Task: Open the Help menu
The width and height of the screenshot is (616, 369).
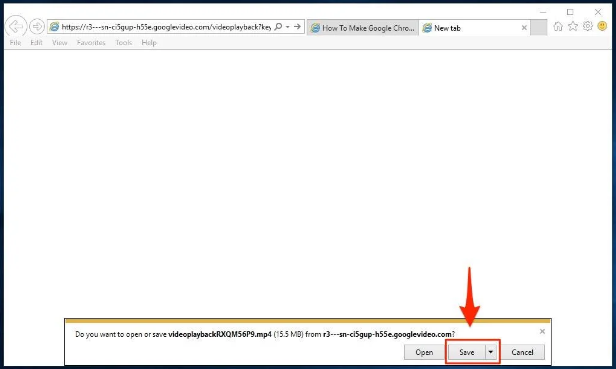Action: pos(149,42)
